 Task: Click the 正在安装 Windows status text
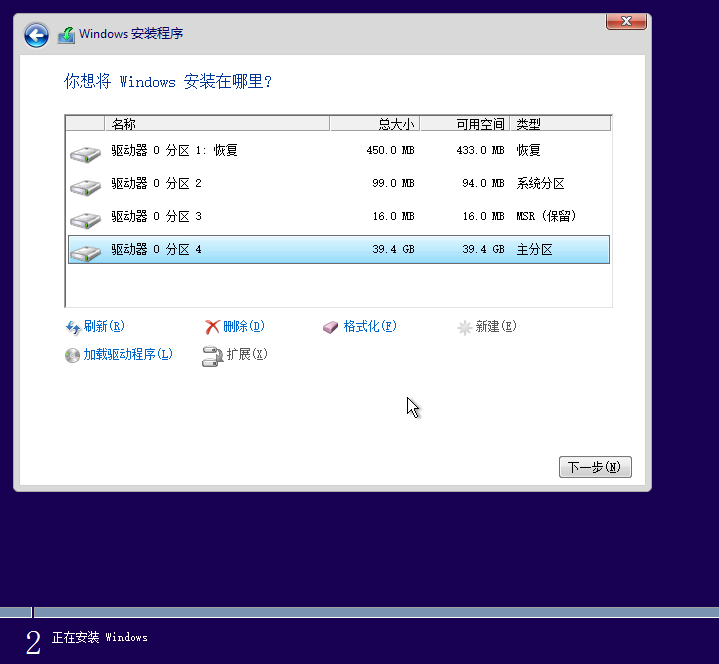(100, 637)
